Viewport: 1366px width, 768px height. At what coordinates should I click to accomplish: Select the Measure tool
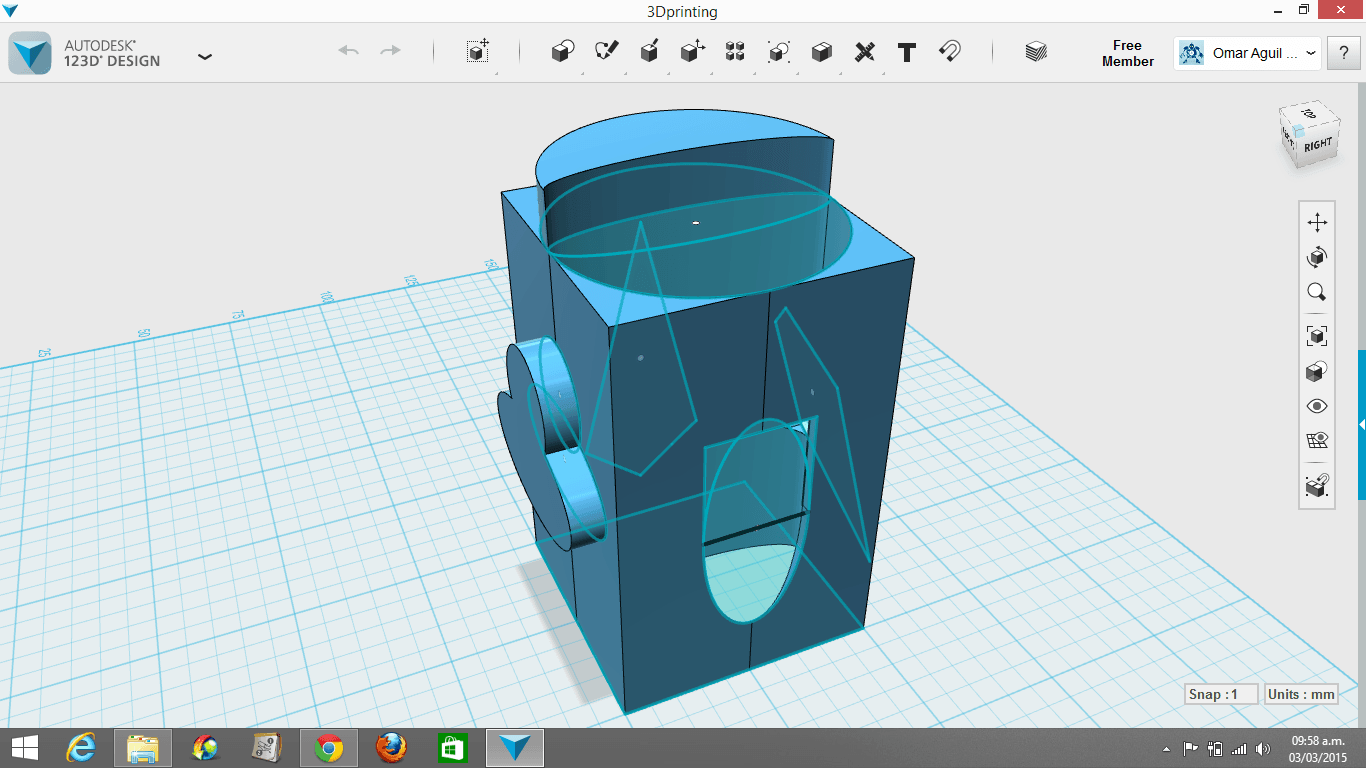(865, 52)
